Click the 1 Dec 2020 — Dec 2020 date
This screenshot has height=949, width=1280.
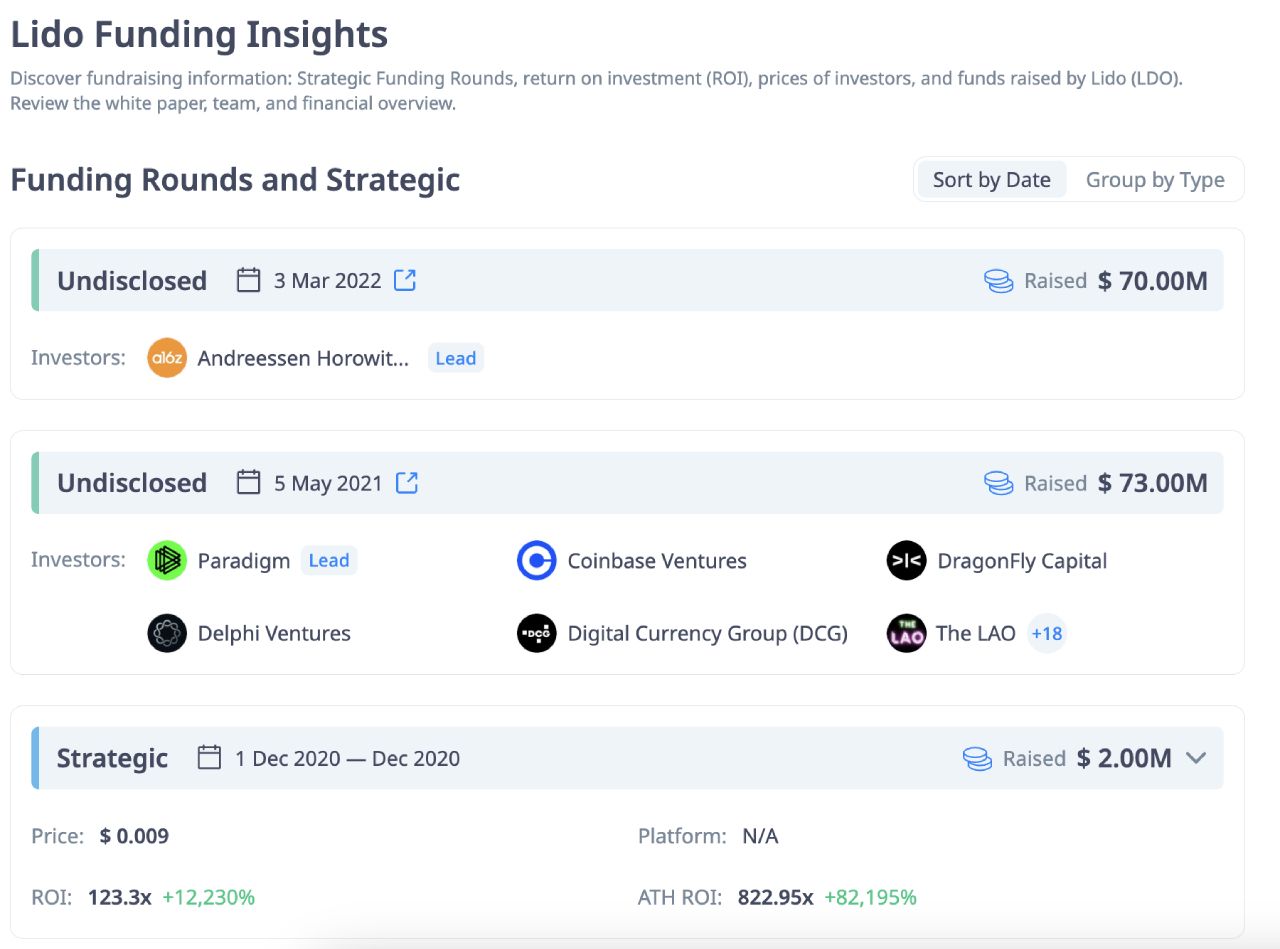point(347,758)
